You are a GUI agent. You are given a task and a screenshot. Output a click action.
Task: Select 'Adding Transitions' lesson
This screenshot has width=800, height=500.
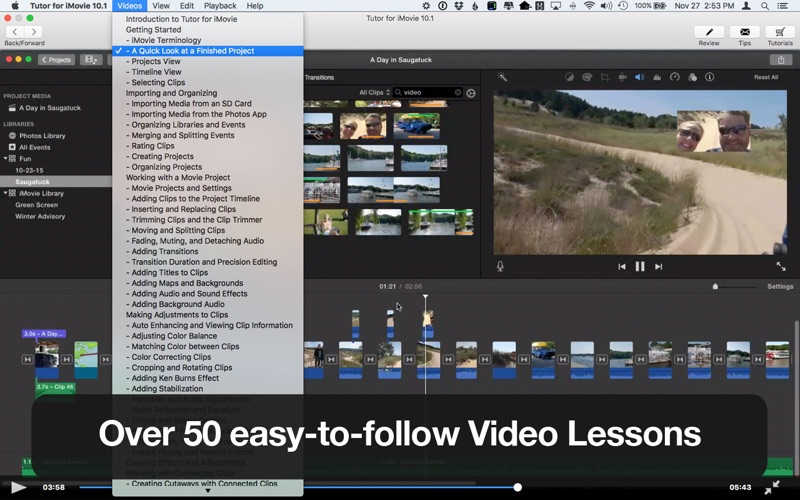208,251
